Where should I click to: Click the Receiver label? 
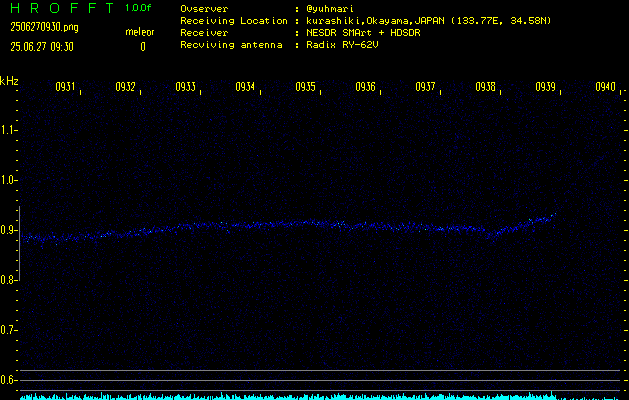click(x=204, y=32)
